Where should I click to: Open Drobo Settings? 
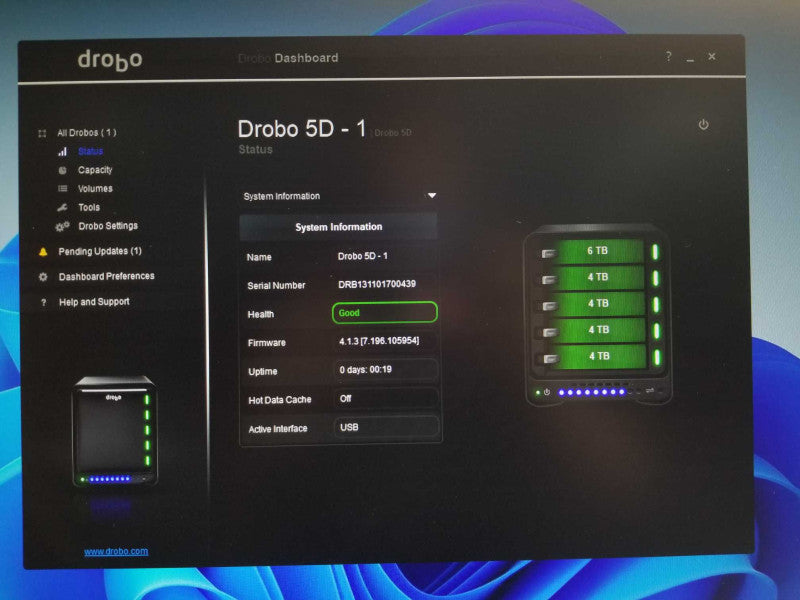[108, 226]
